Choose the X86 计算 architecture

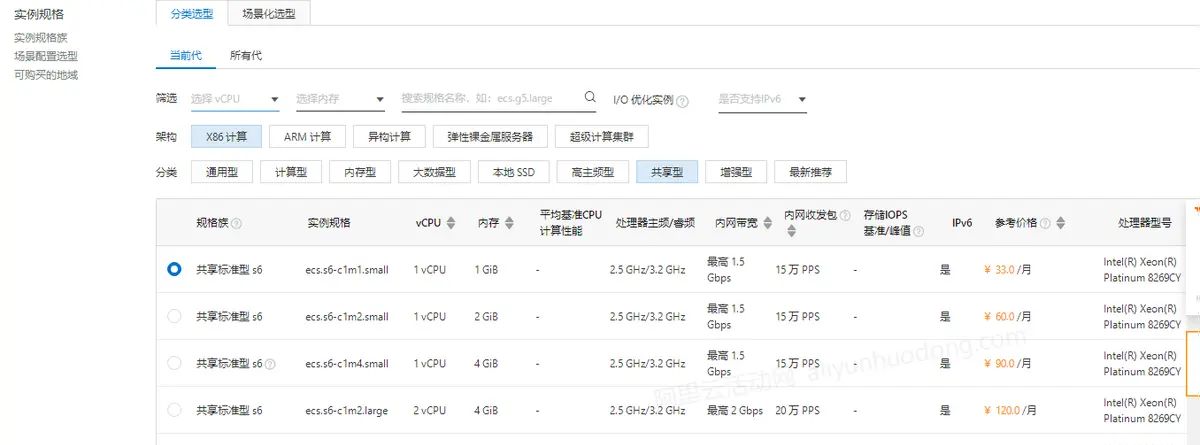(227, 136)
